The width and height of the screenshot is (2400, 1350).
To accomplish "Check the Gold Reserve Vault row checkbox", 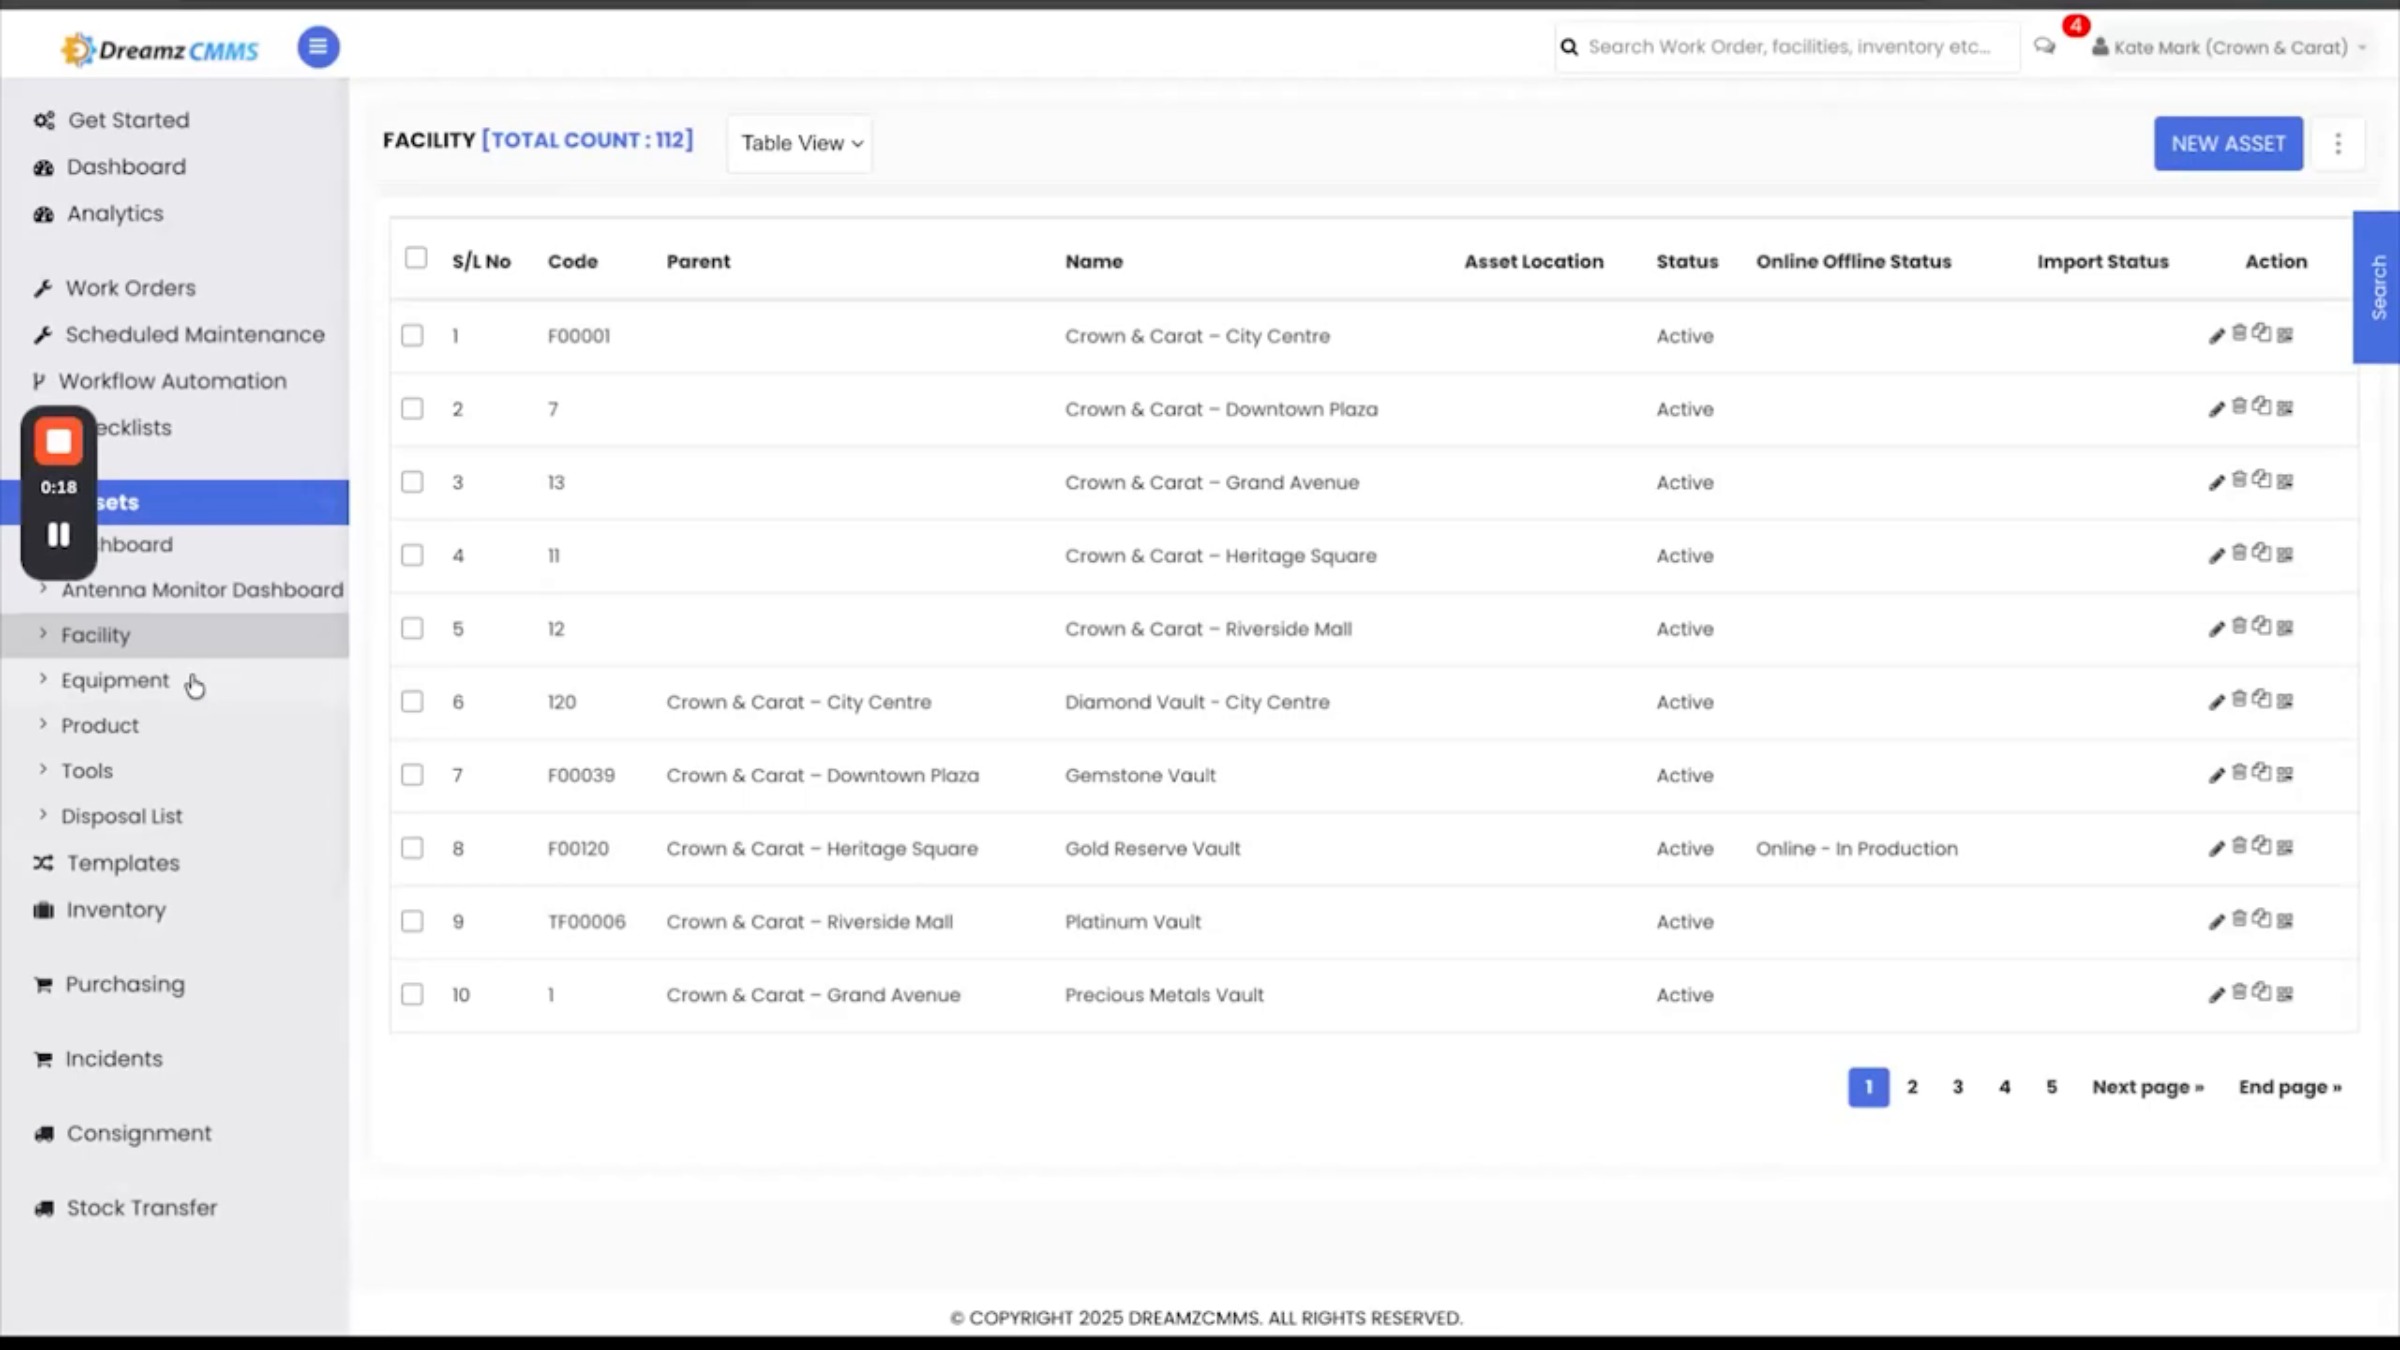I will coord(412,848).
